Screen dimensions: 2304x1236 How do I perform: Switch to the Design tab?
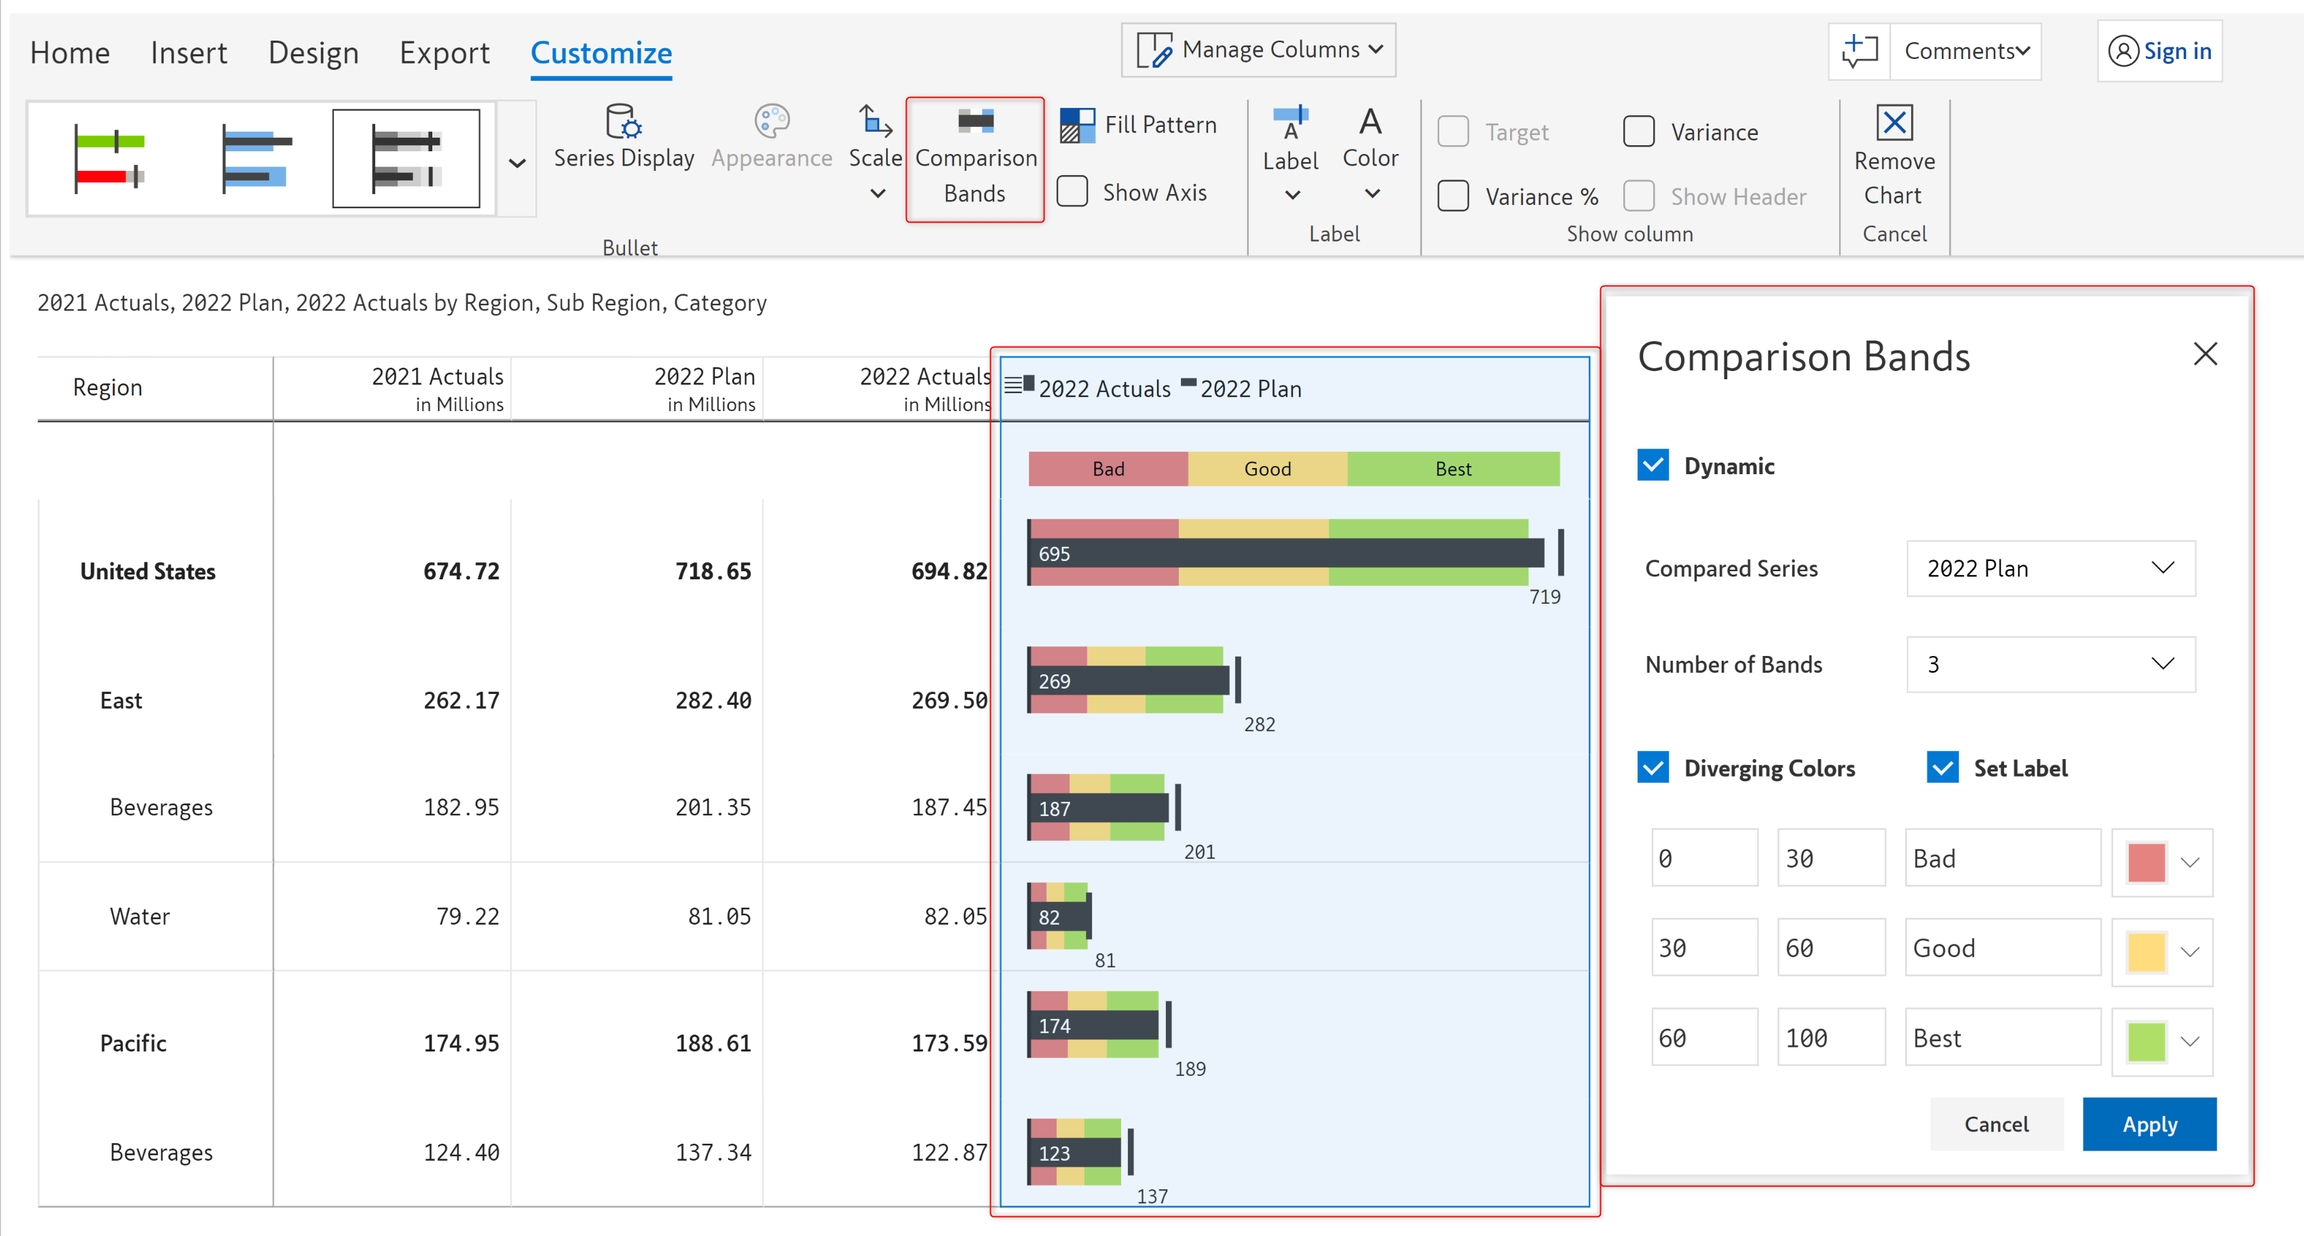pos(313,52)
